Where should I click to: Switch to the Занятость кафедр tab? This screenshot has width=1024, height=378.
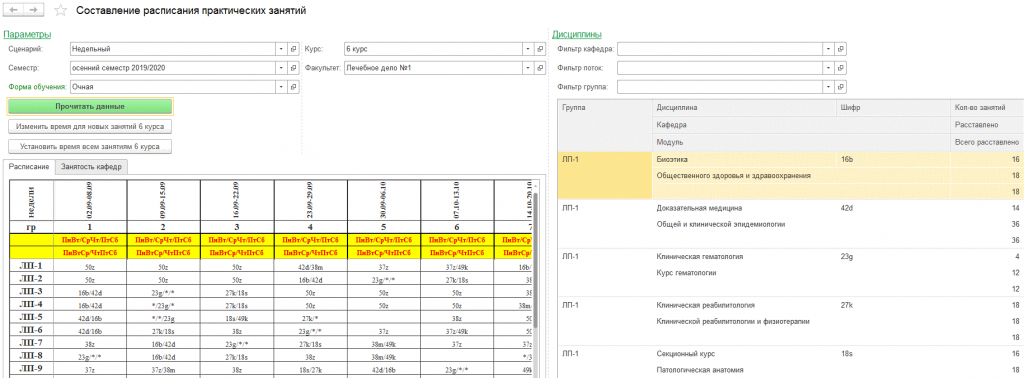click(x=91, y=167)
